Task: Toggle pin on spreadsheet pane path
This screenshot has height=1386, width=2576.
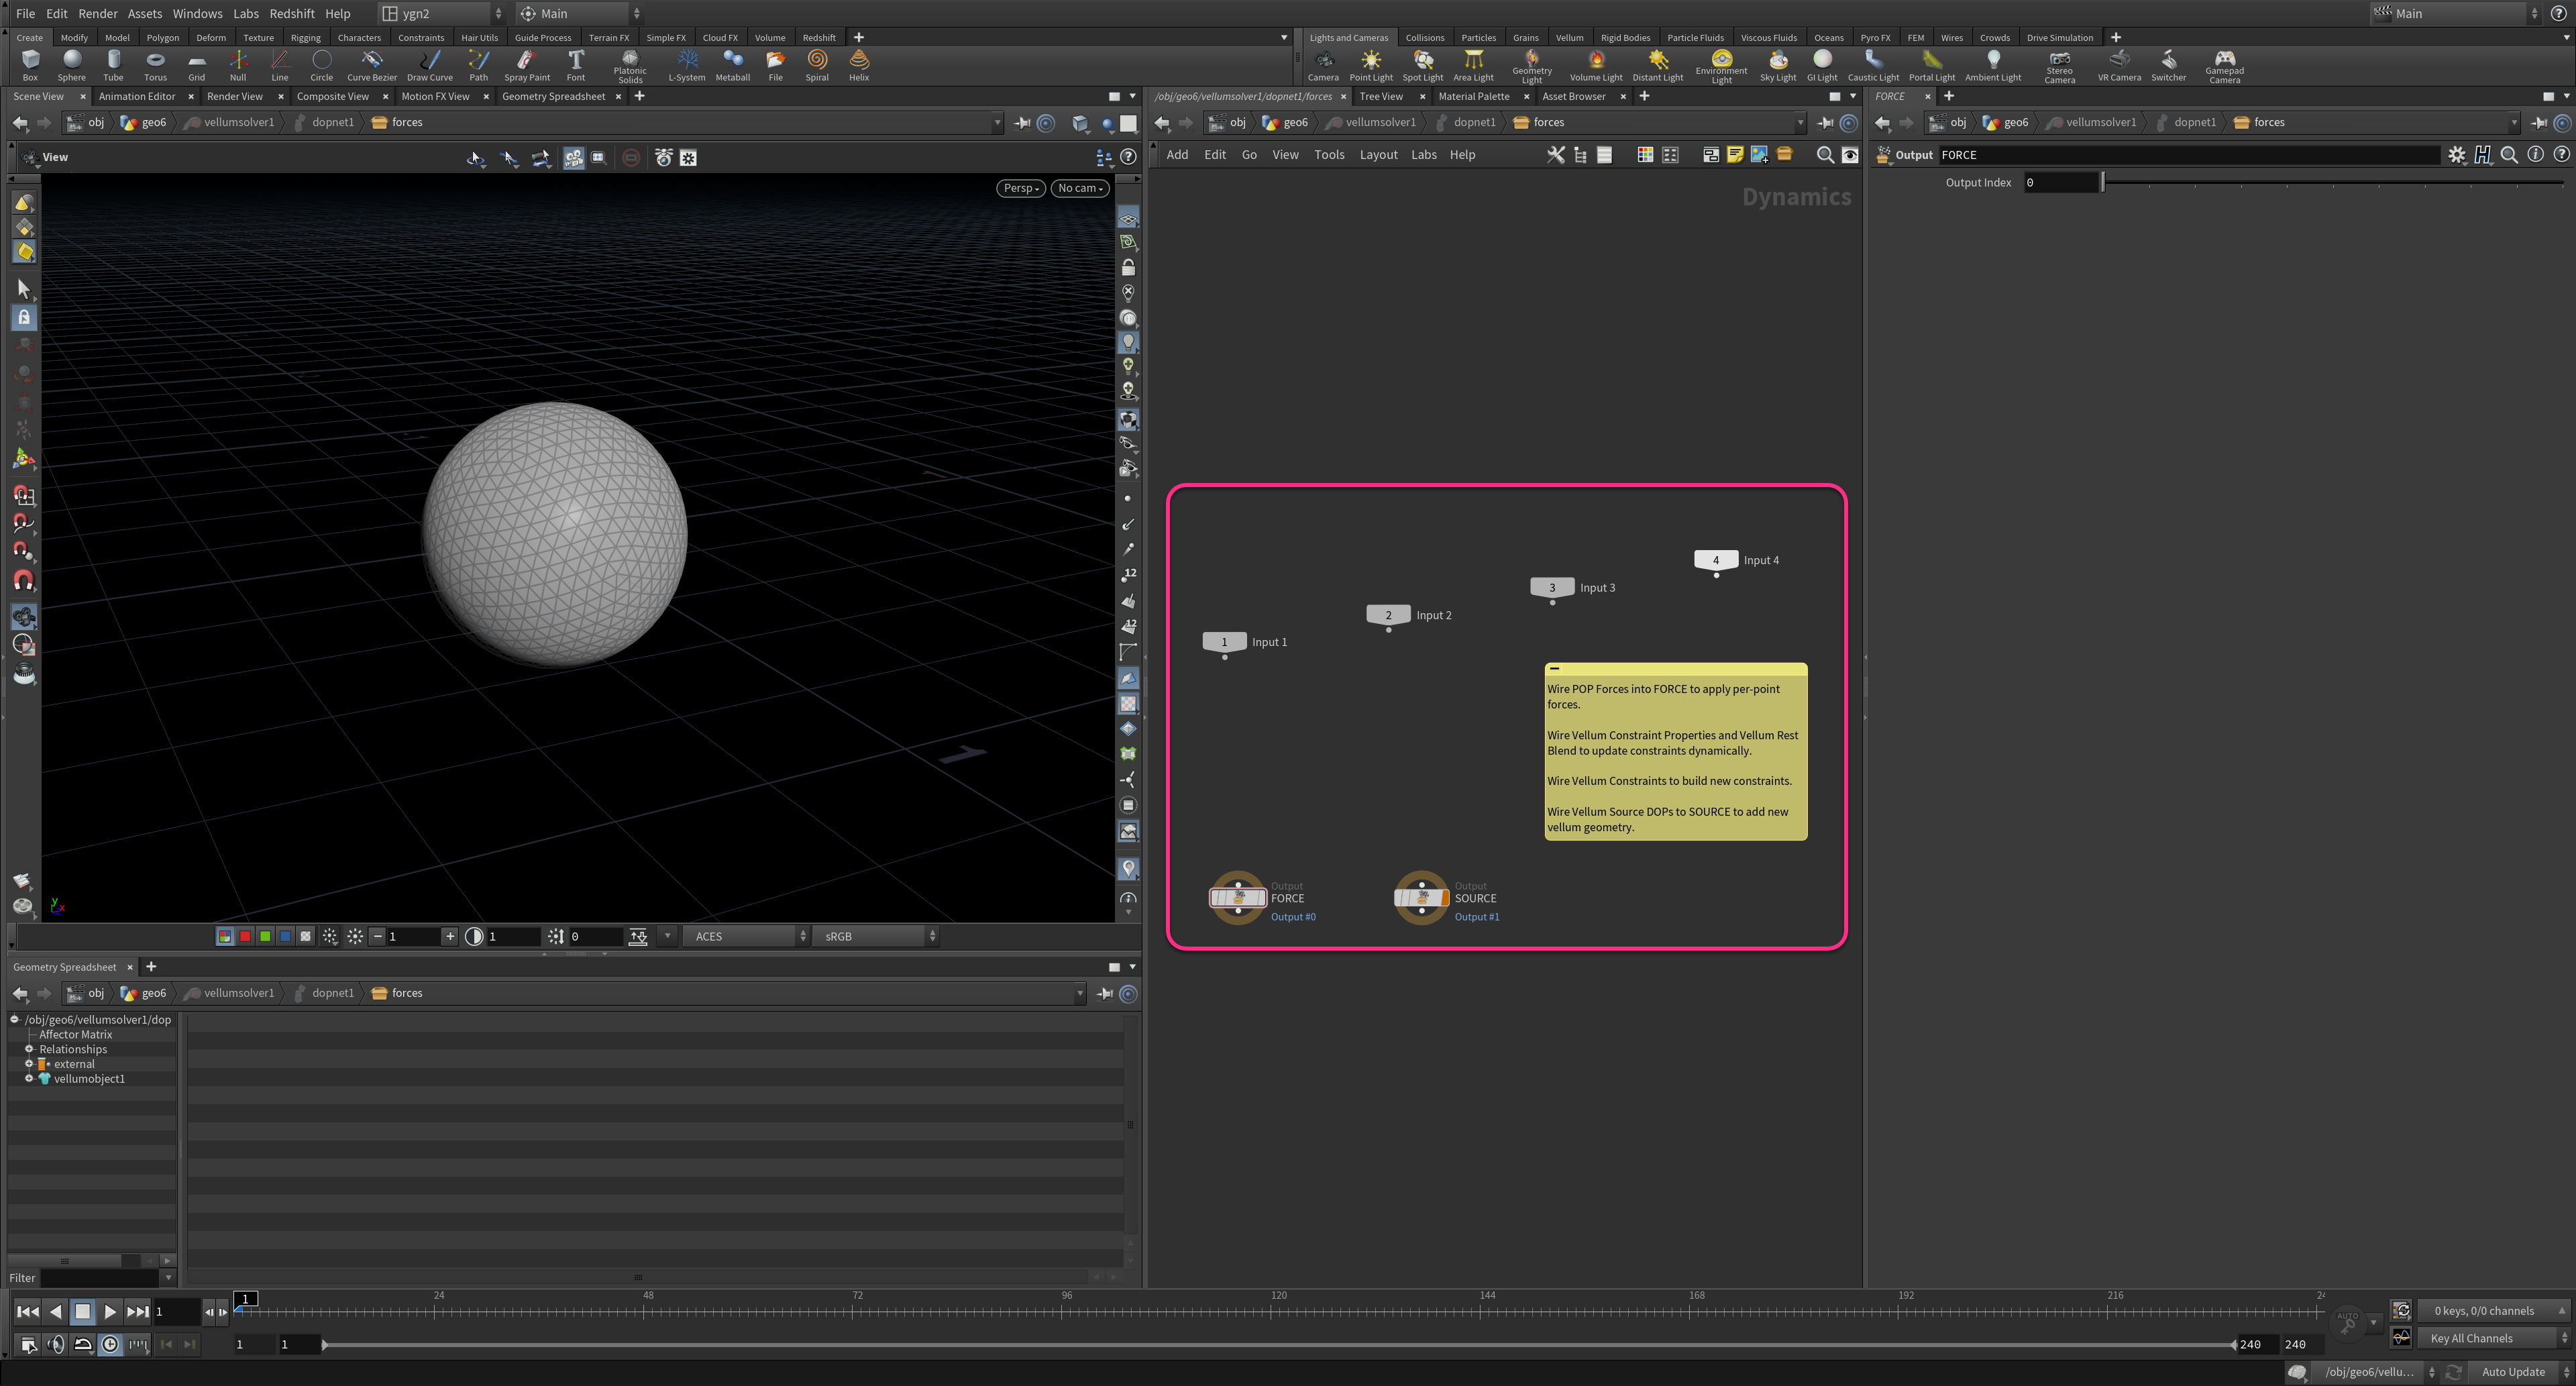Action: (x=1104, y=993)
